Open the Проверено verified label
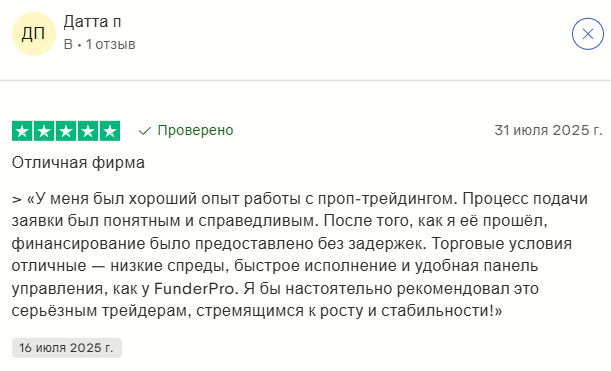 click(x=195, y=130)
